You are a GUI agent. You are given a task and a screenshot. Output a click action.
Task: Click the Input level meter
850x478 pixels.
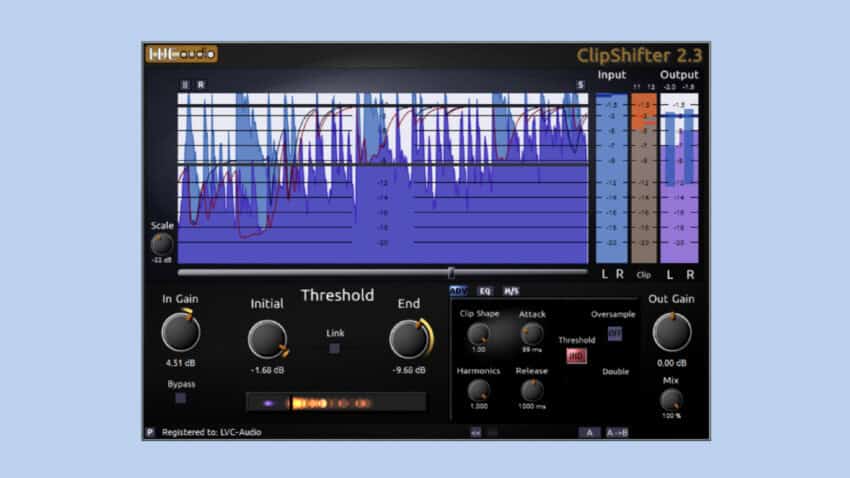611,178
